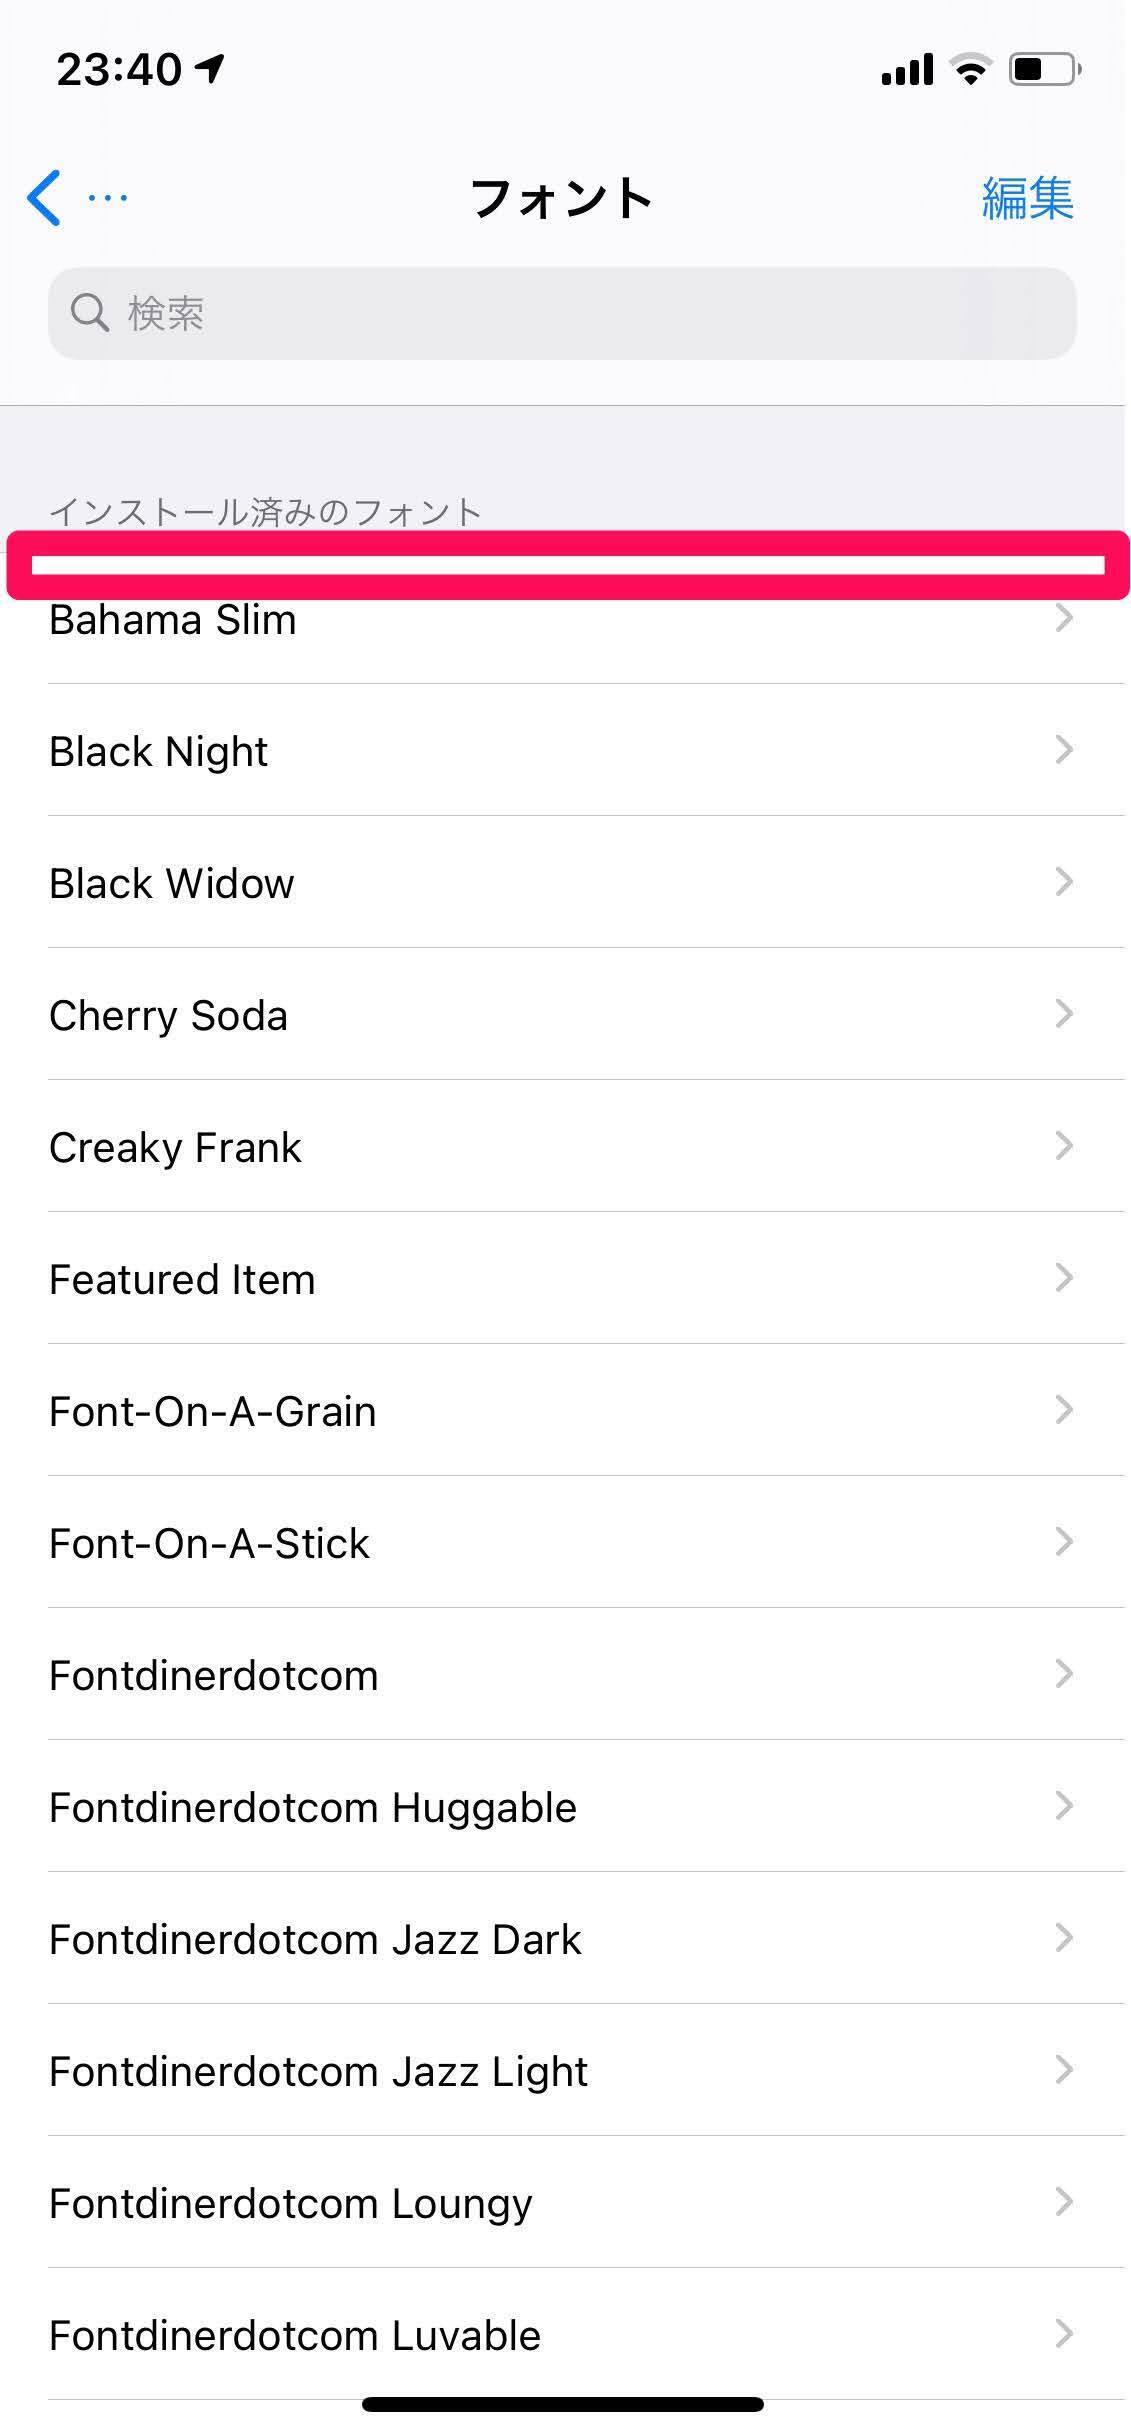Tap the 編集 edit button
1131x2436 pixels.
coord(1027,198)
